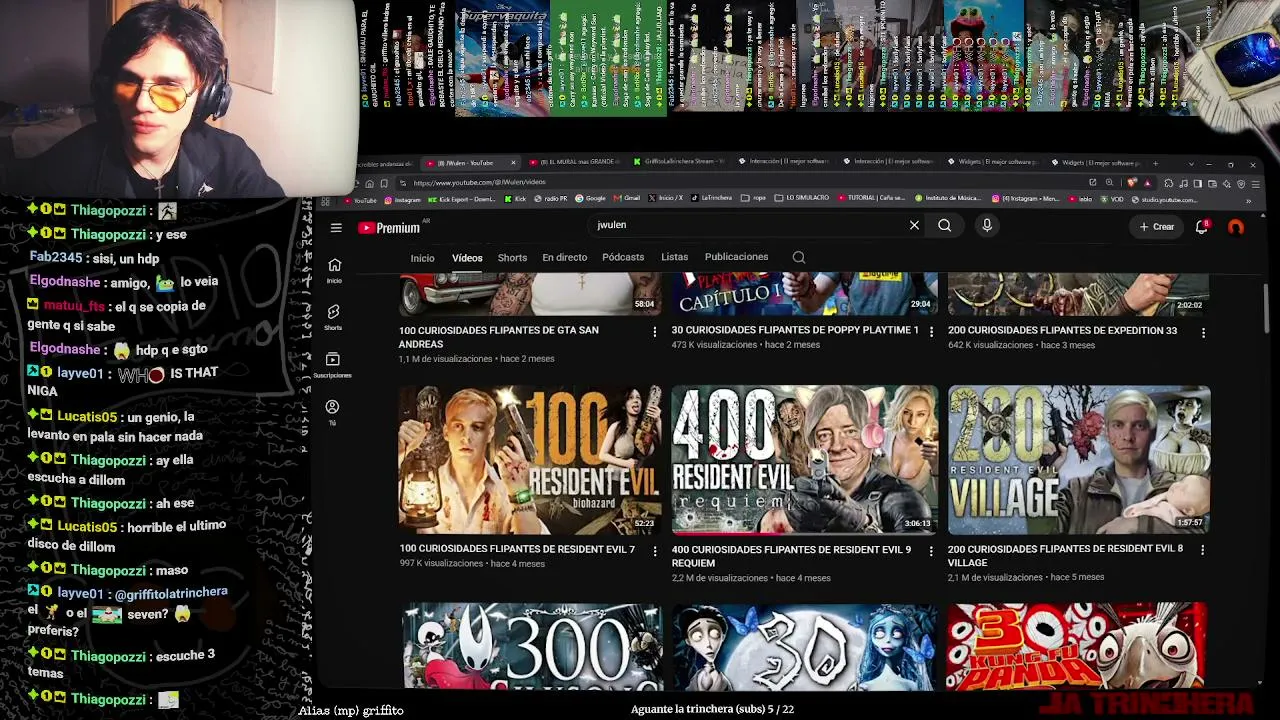
Task: Open '30 CURIOSIDADES FLIPANTES DE POPPY PLAYTIME 1'
Action: 795,330
